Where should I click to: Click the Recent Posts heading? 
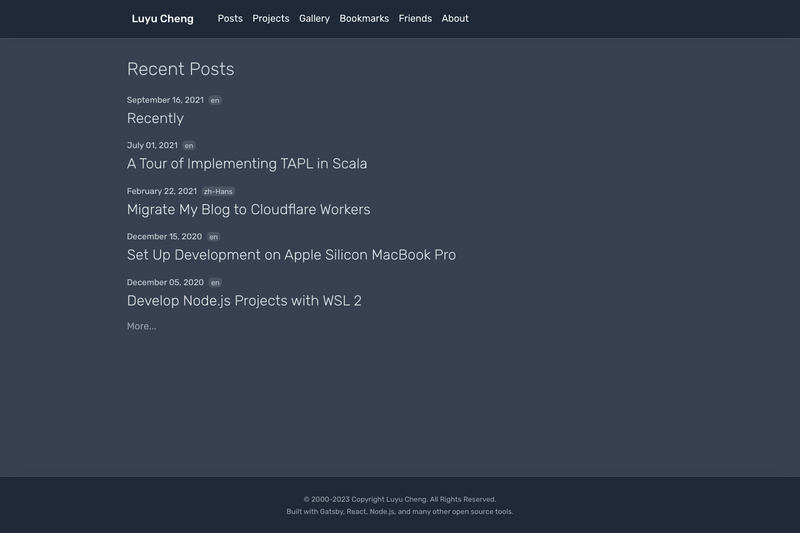181,69
